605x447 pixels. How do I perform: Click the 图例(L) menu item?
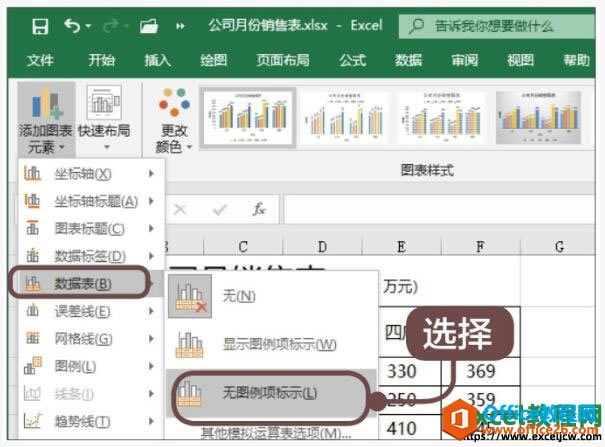92,366
